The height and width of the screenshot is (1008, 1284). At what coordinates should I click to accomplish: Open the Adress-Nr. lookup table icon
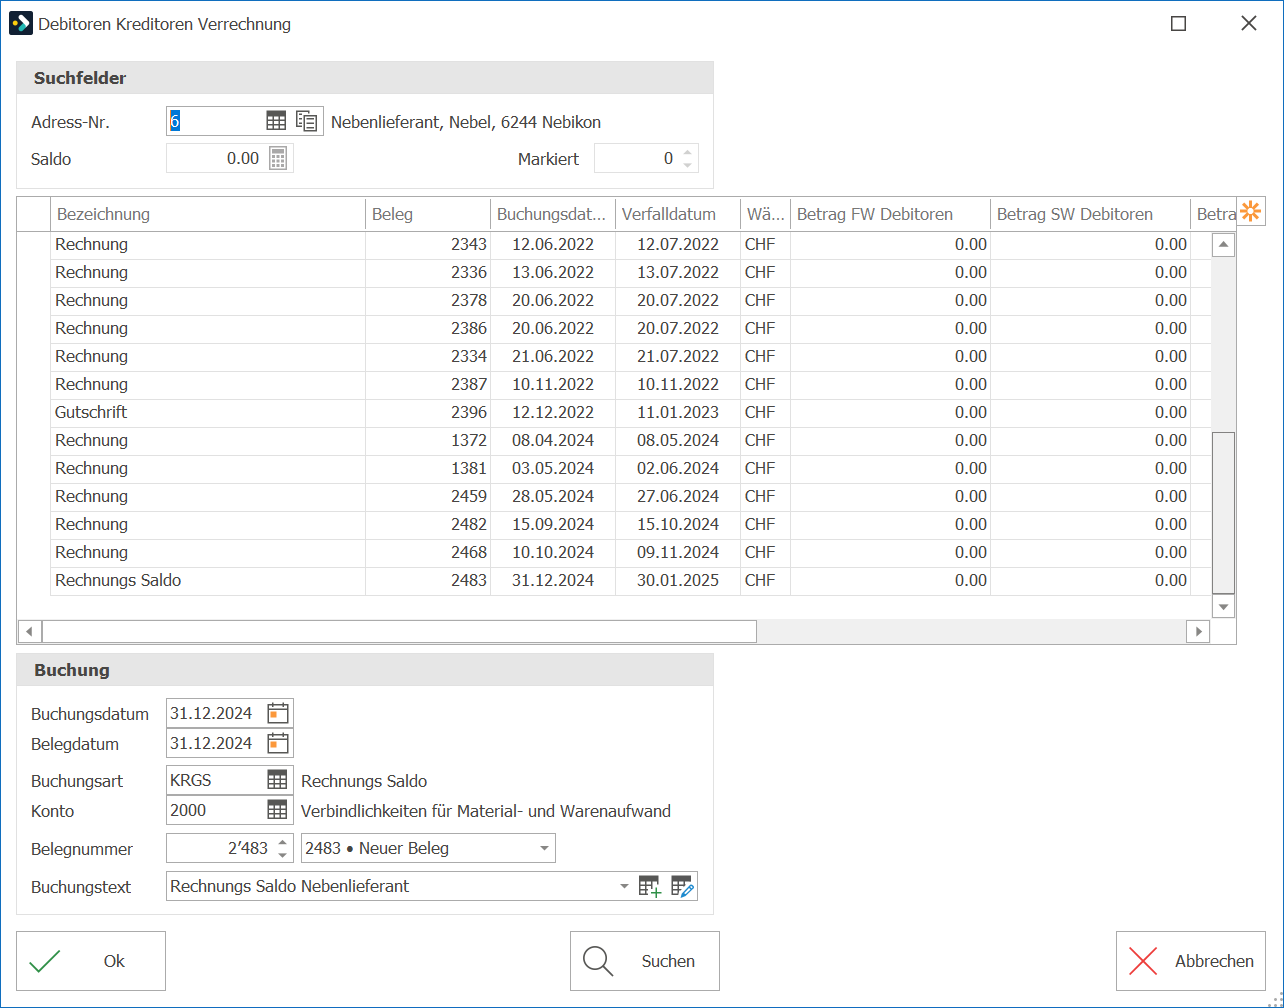coord(276,121)
